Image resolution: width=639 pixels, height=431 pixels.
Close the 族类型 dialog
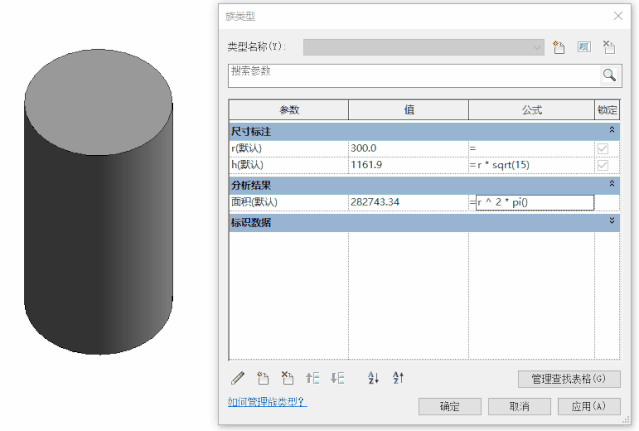click(618, 16)
